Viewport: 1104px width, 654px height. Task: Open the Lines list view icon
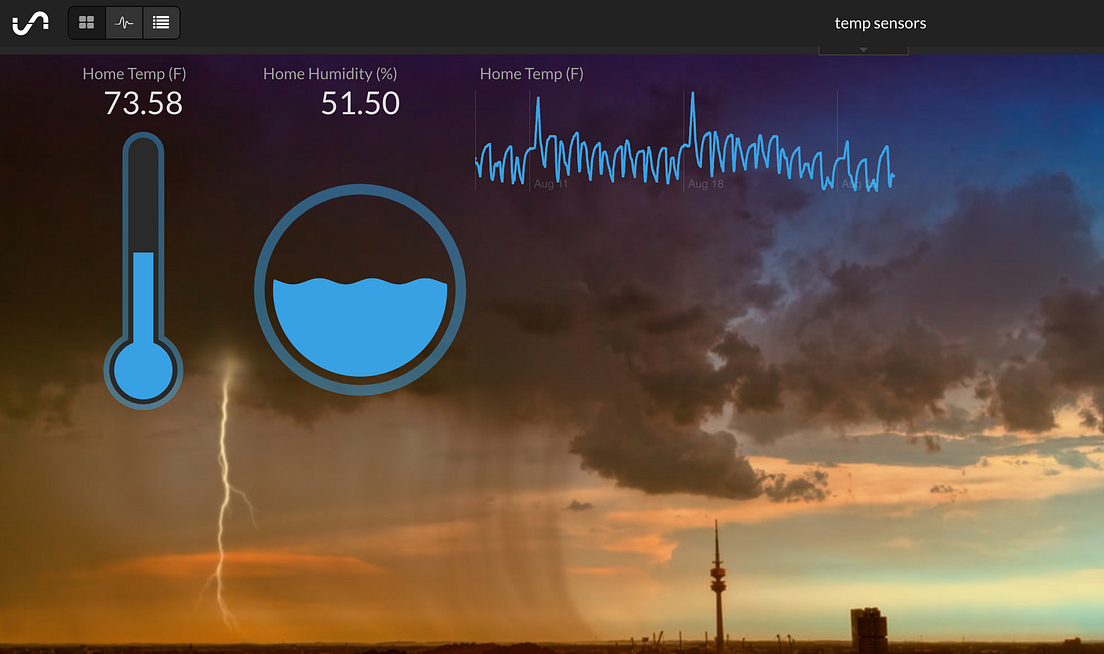[161, 22]
